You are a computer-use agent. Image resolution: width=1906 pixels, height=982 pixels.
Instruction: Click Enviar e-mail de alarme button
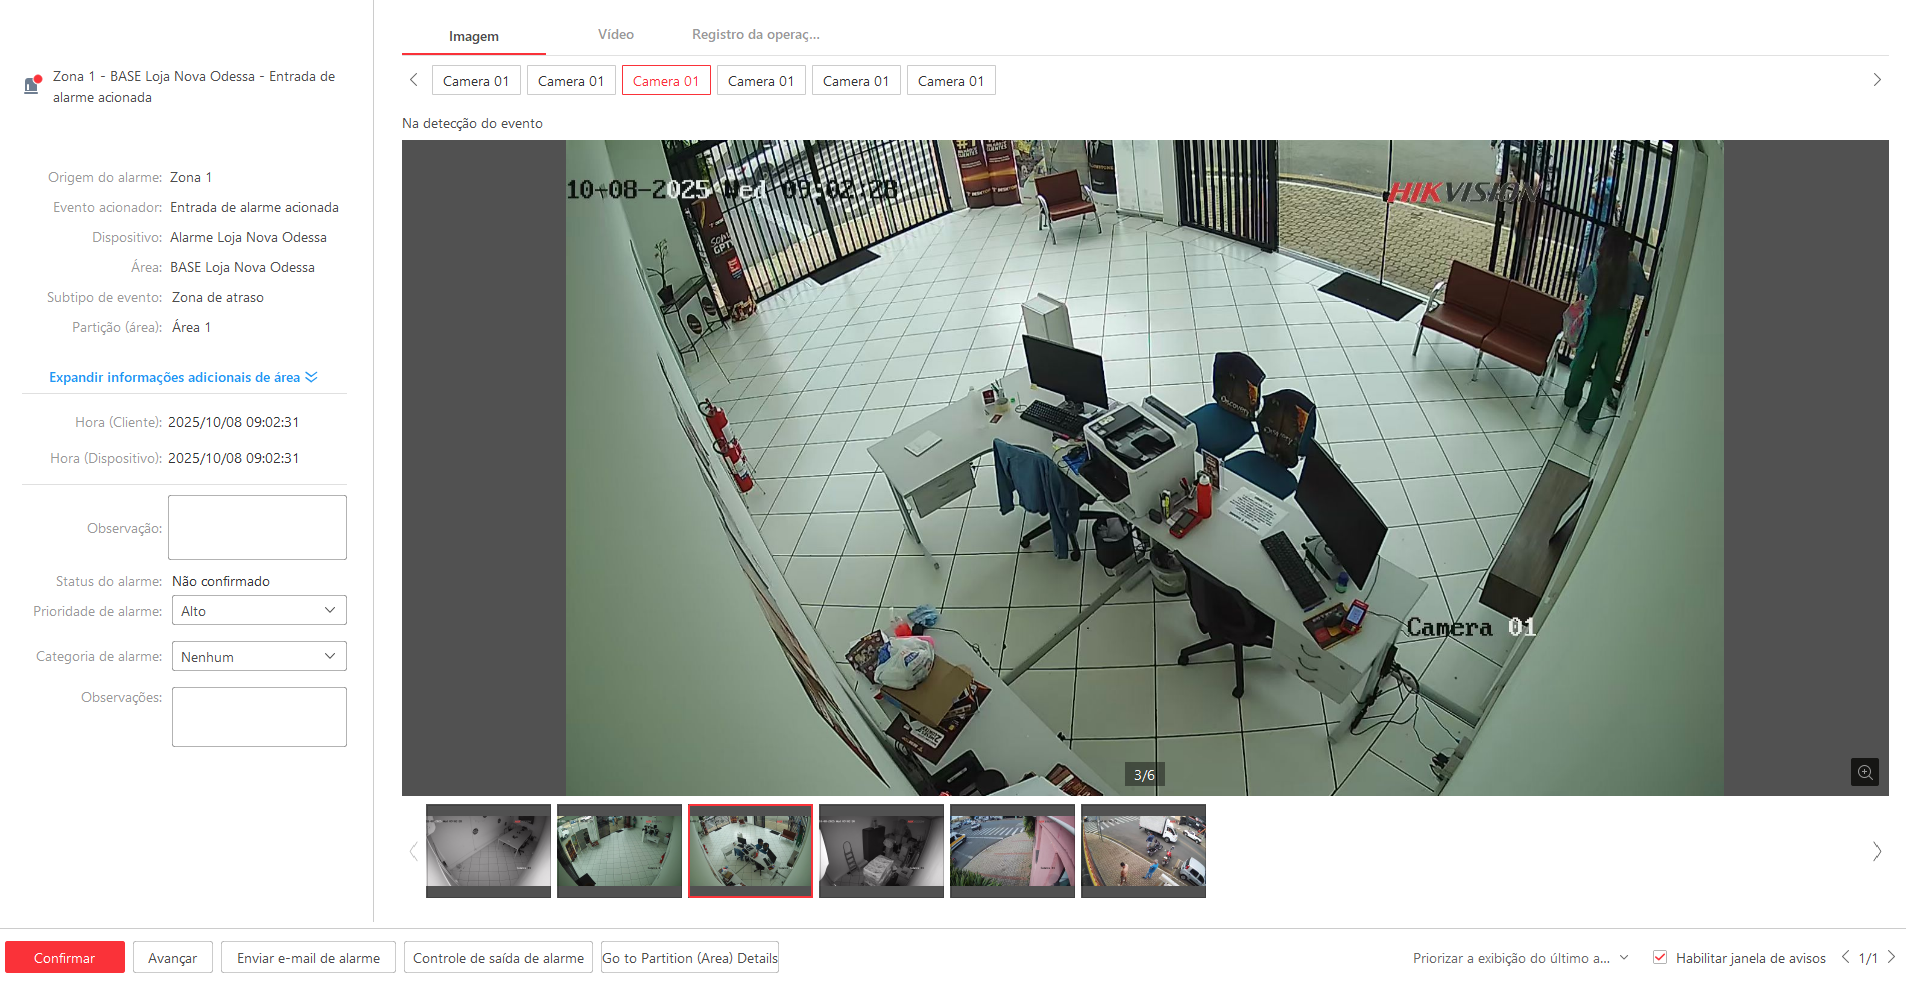(308, 958)
